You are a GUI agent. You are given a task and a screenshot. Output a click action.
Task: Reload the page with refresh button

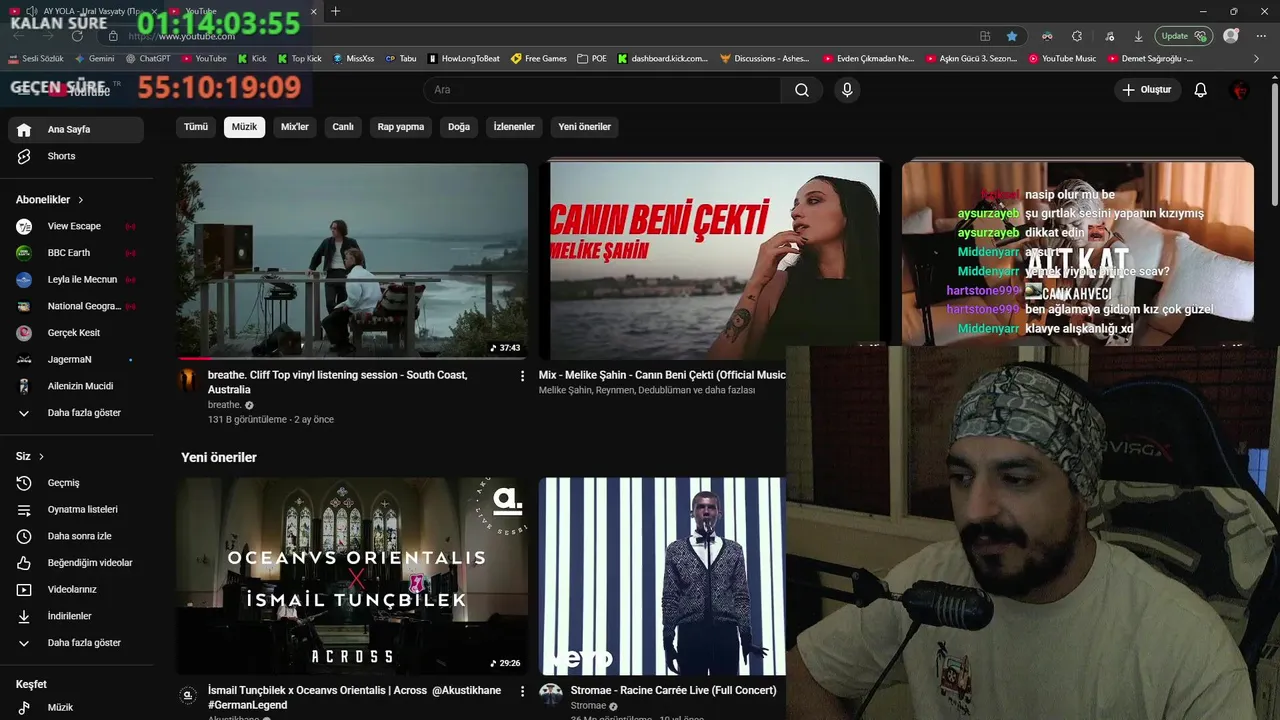[77, 36]
